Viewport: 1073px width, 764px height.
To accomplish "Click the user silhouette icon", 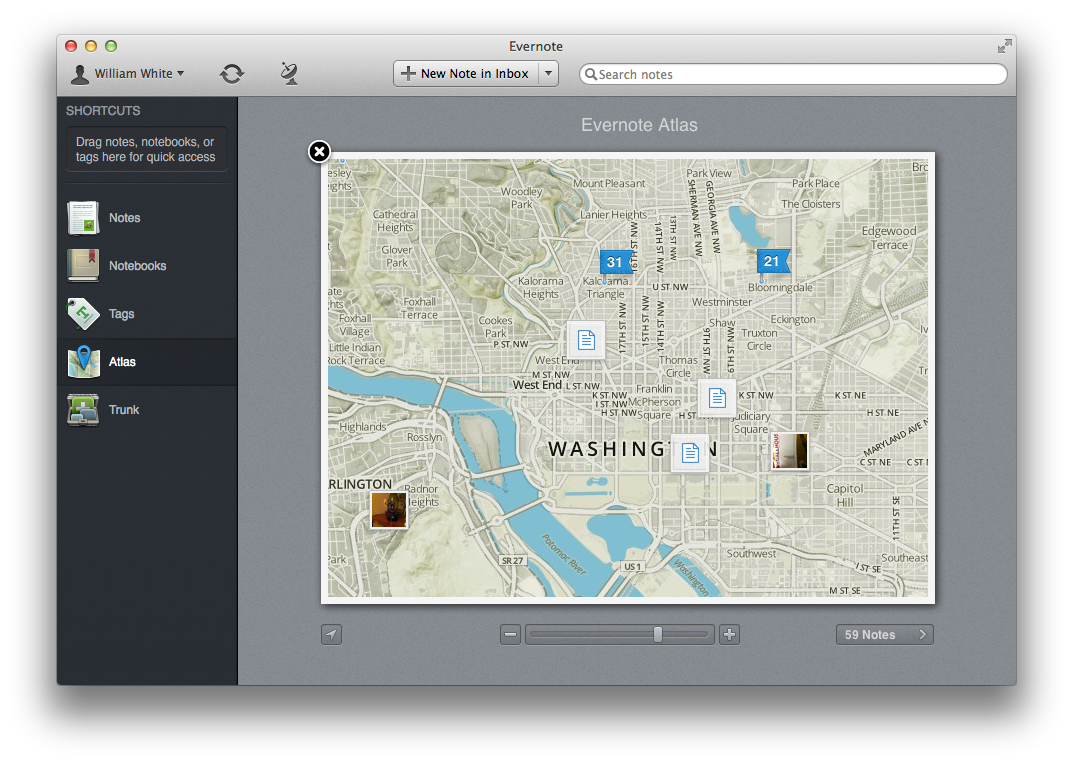I will point(80,74).
